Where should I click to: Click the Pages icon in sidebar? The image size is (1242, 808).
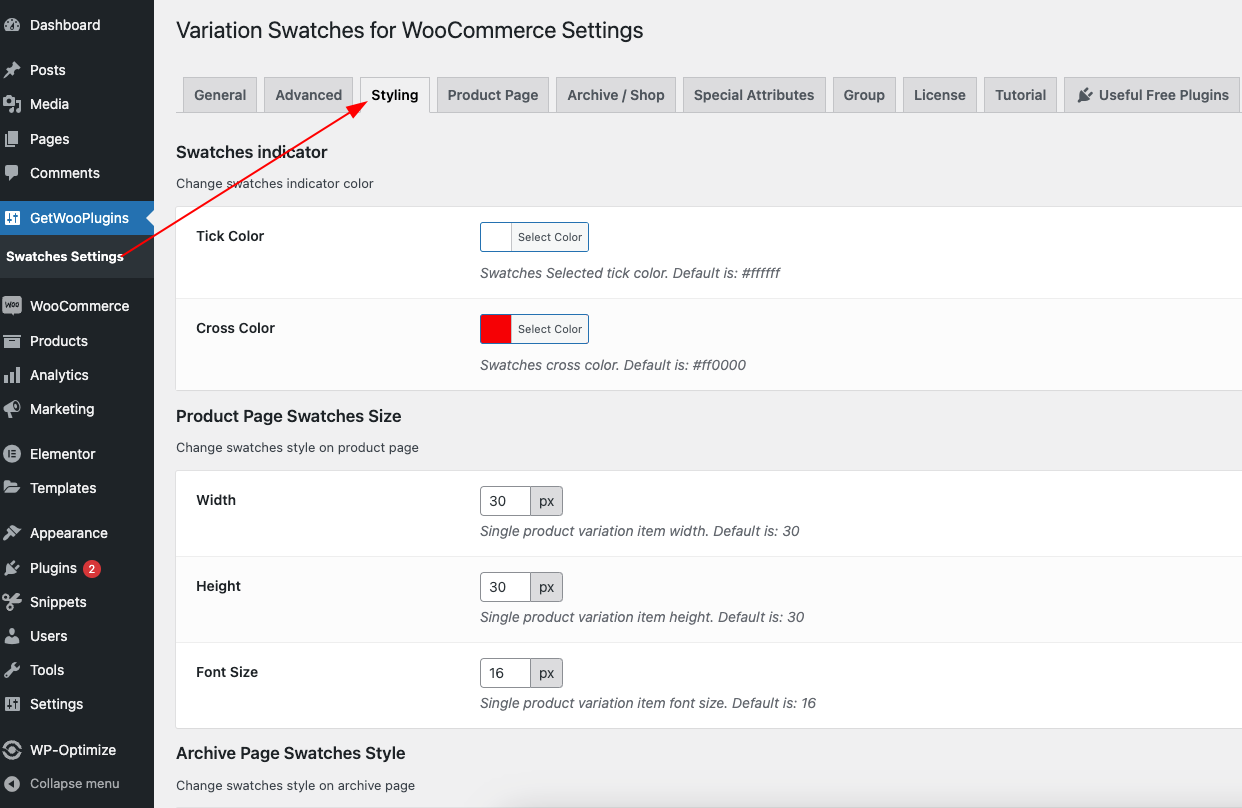[x=12, y=139]
